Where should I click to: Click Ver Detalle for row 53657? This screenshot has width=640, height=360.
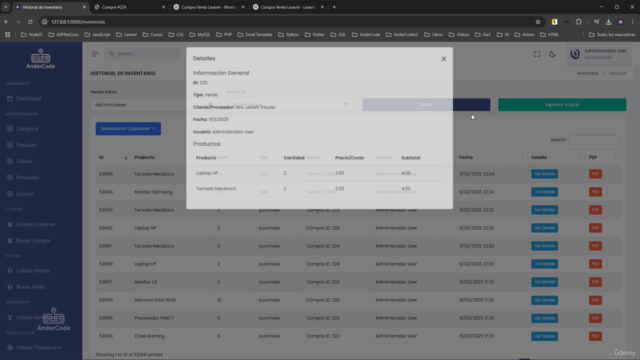pyautogui.click(x=544, y=282)
